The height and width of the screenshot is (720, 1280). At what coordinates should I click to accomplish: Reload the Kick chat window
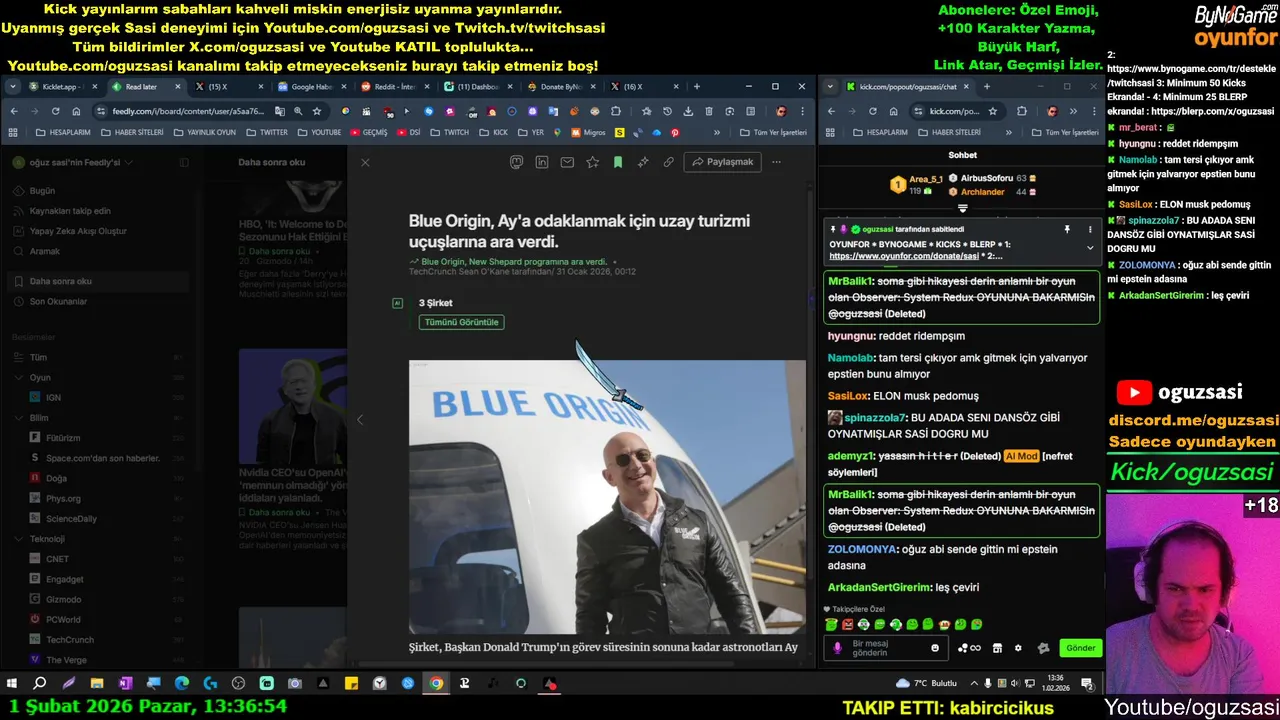point(872,111)
